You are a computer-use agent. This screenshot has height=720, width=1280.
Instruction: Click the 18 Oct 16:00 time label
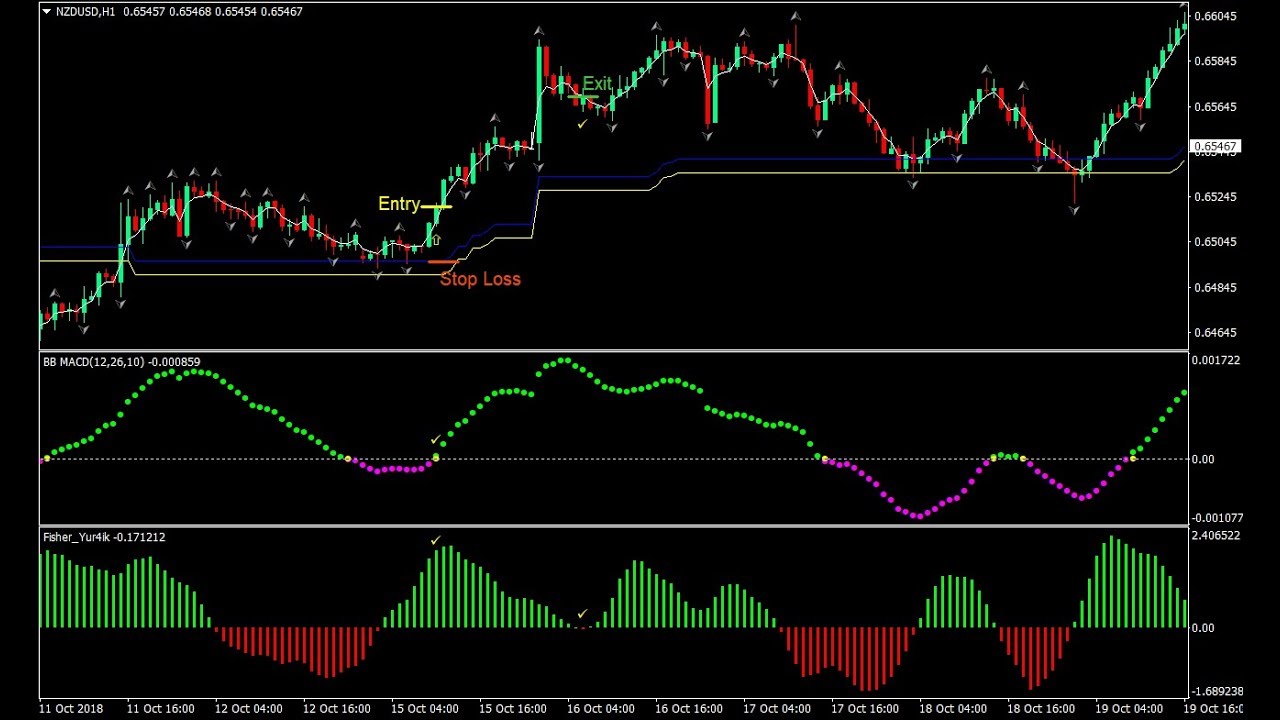coord(1040,710)
